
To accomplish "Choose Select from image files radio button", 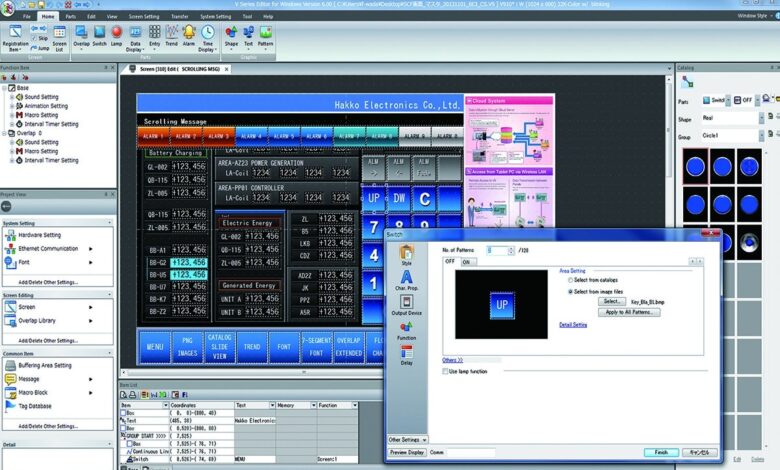I will 570,292.
